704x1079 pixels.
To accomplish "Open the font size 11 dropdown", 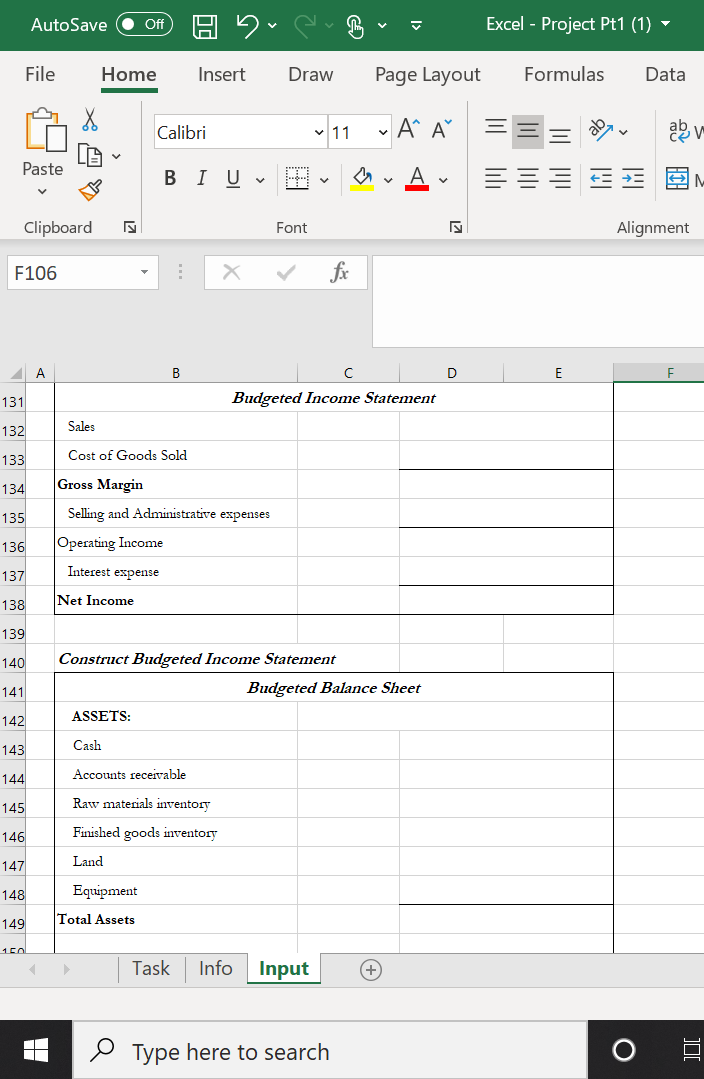I will 383,132.
